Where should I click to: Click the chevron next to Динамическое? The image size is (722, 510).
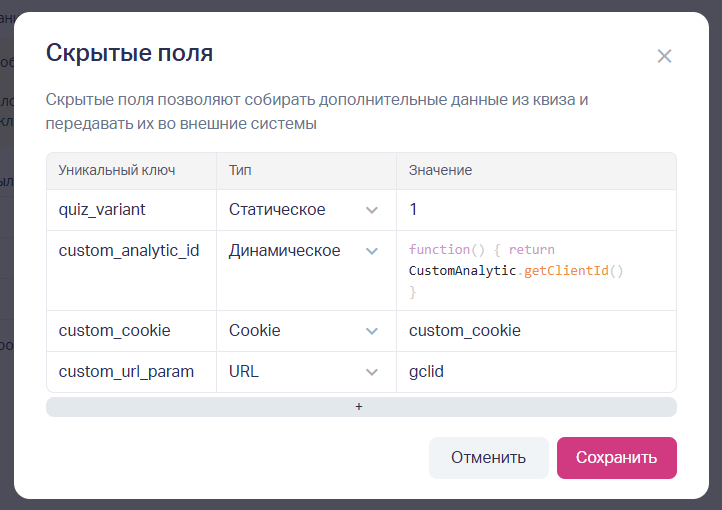click(372, 251)
